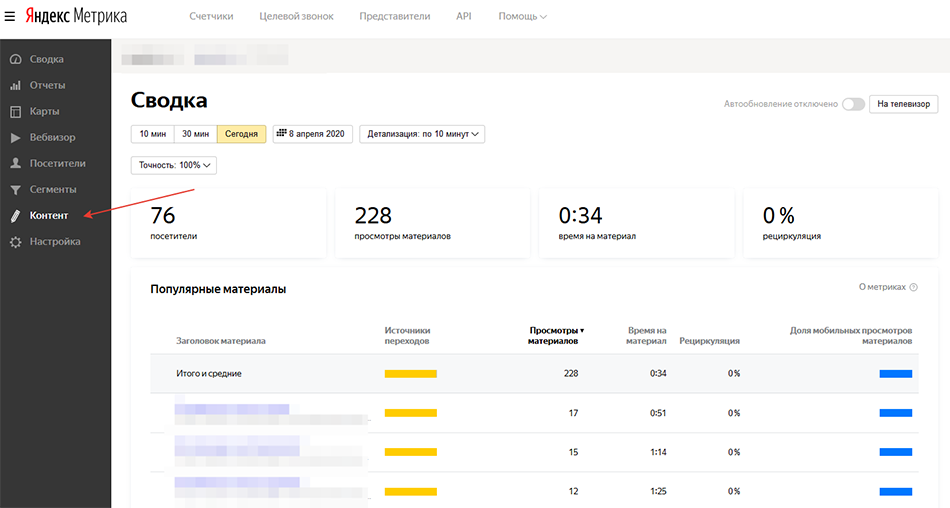Image resolution: width=950 pixels, height=508 pixels.
Task: Open Счетчики in top navigation
Action: click(x=211, y=16)
